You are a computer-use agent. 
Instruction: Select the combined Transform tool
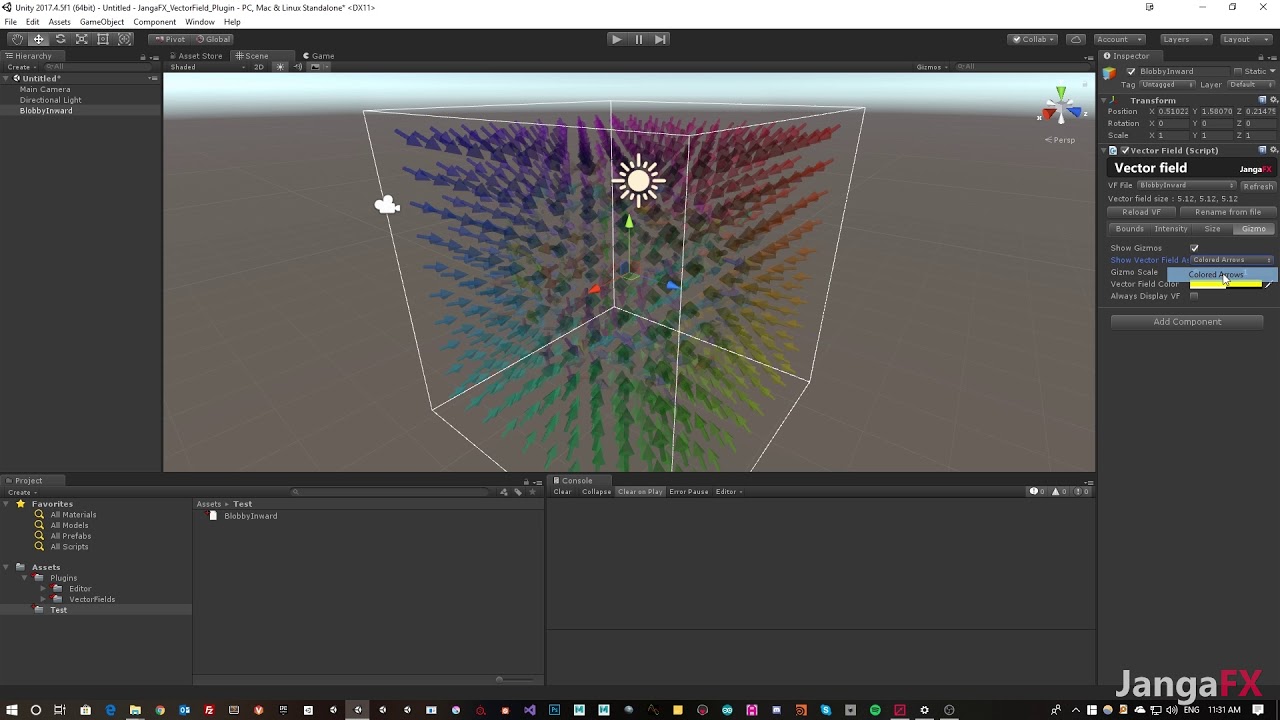[125, 39]
